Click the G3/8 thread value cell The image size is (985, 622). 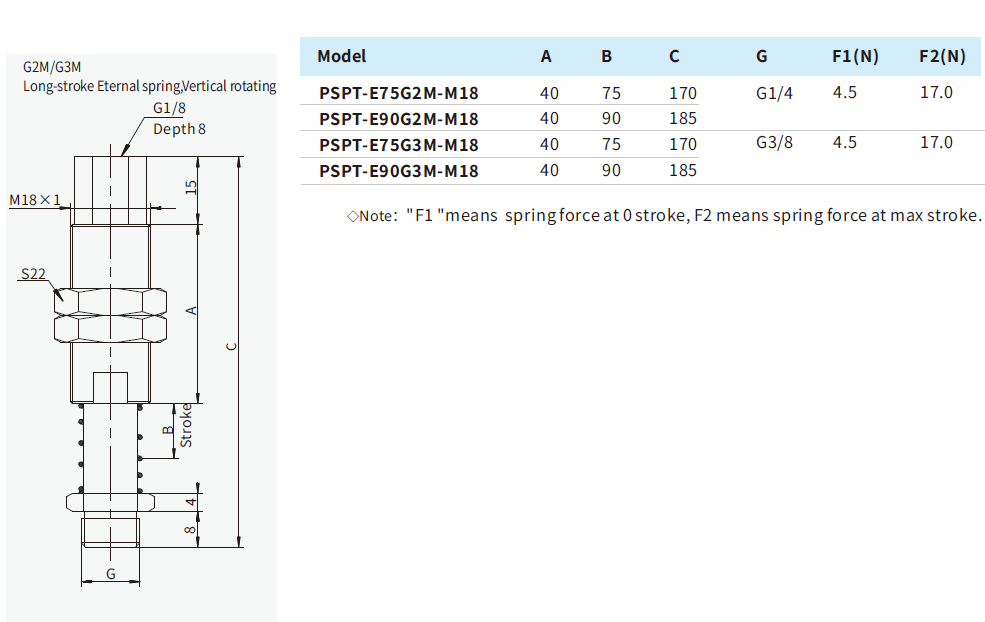click(774, 143)
